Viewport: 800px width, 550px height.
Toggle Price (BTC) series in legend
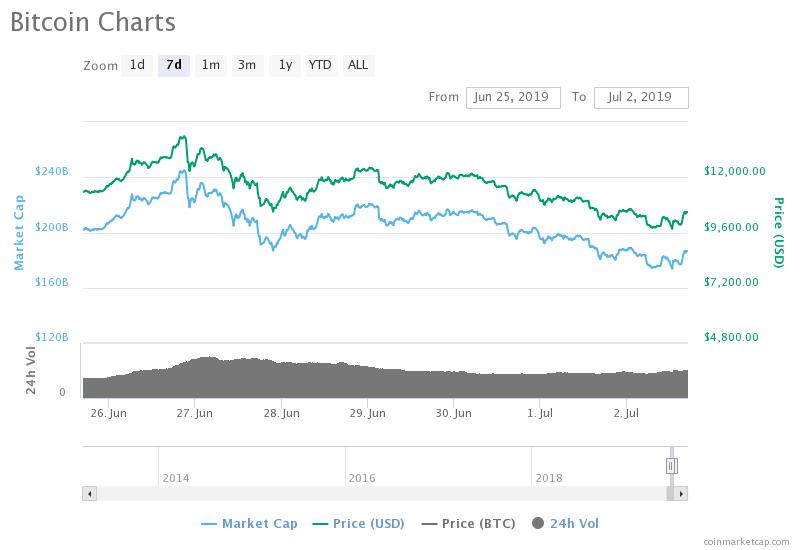coord(468,524)
